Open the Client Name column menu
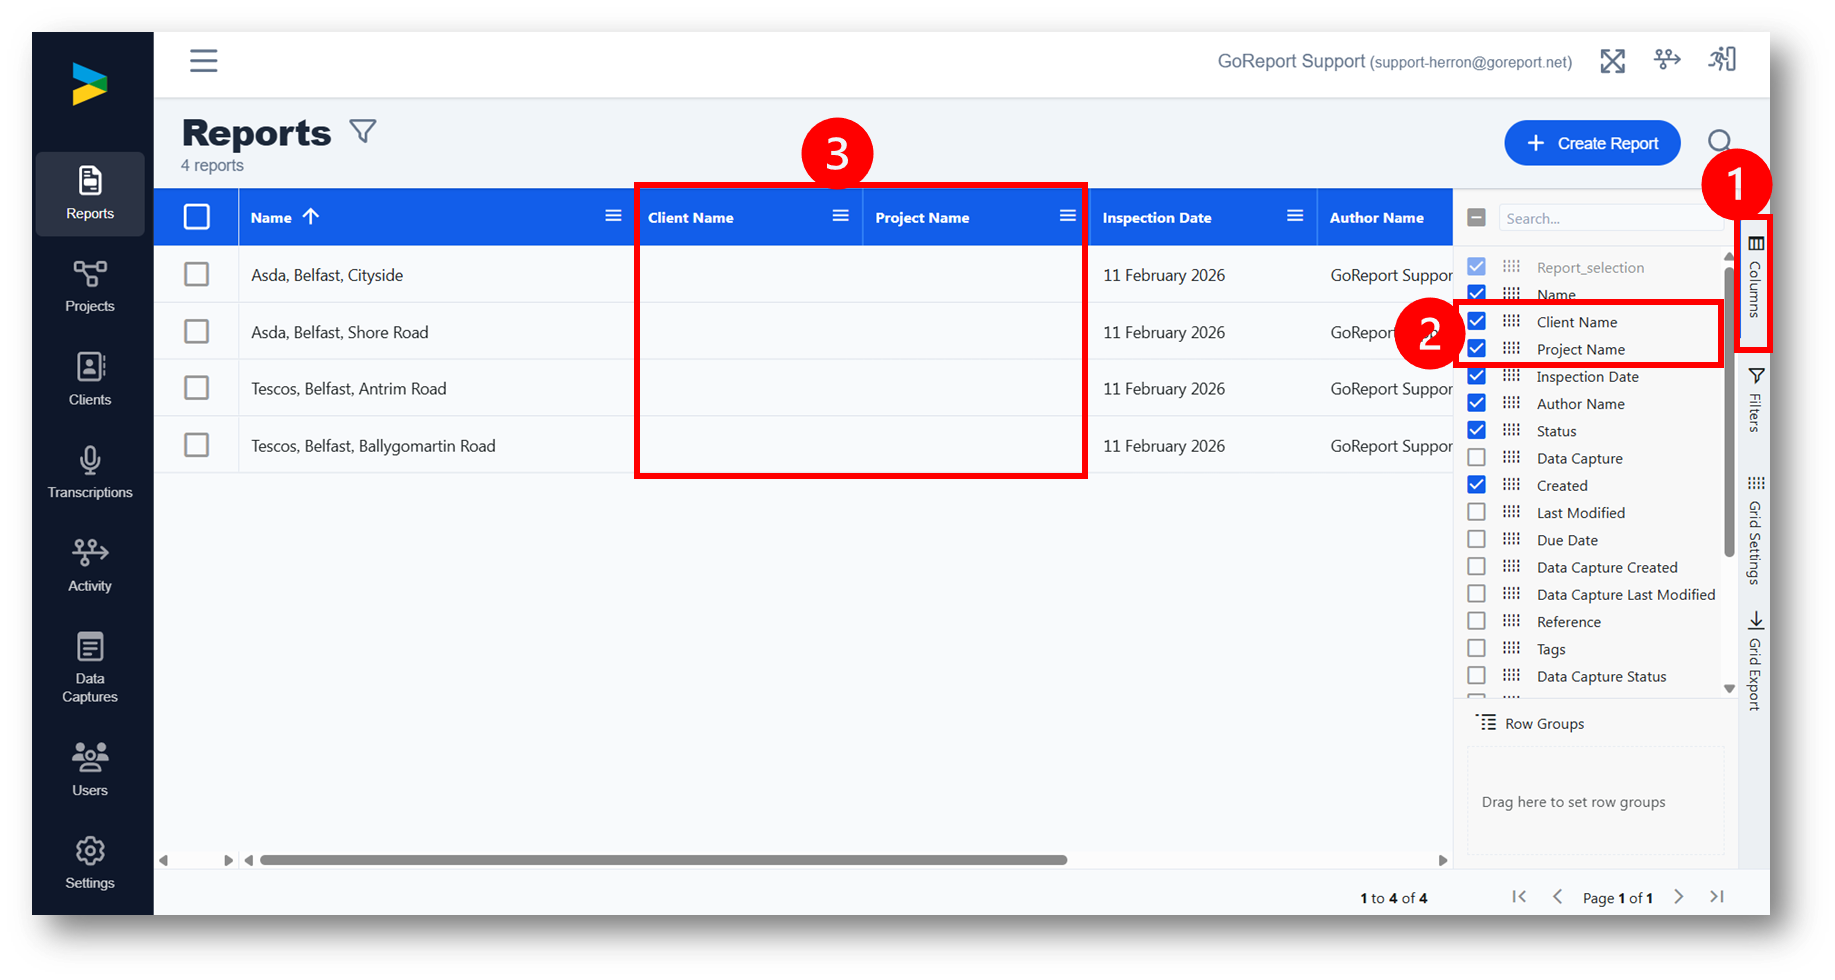Viewport: 1835px width, 980px height. 841,216
